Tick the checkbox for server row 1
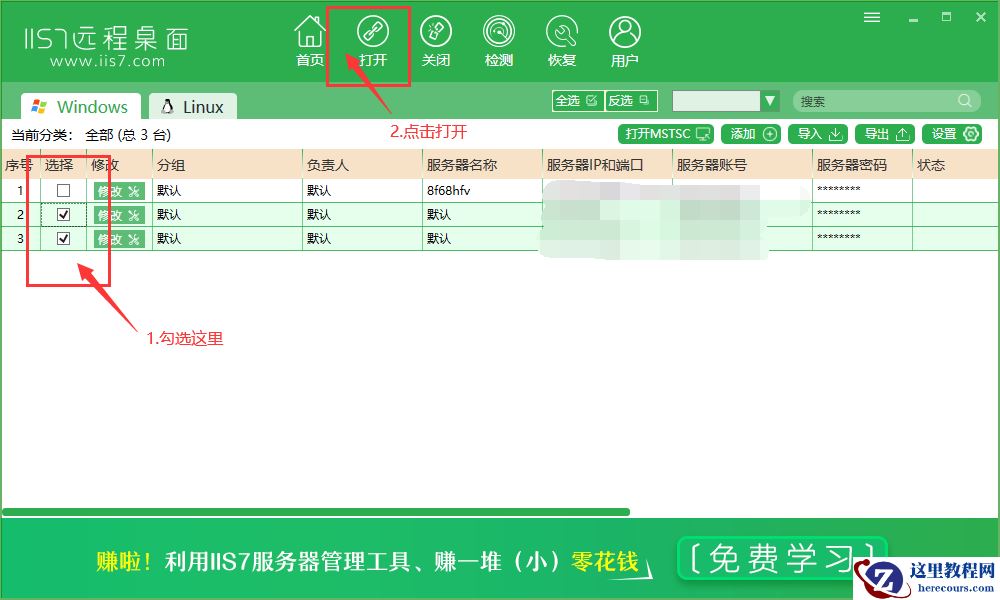 tap(63, 190)
